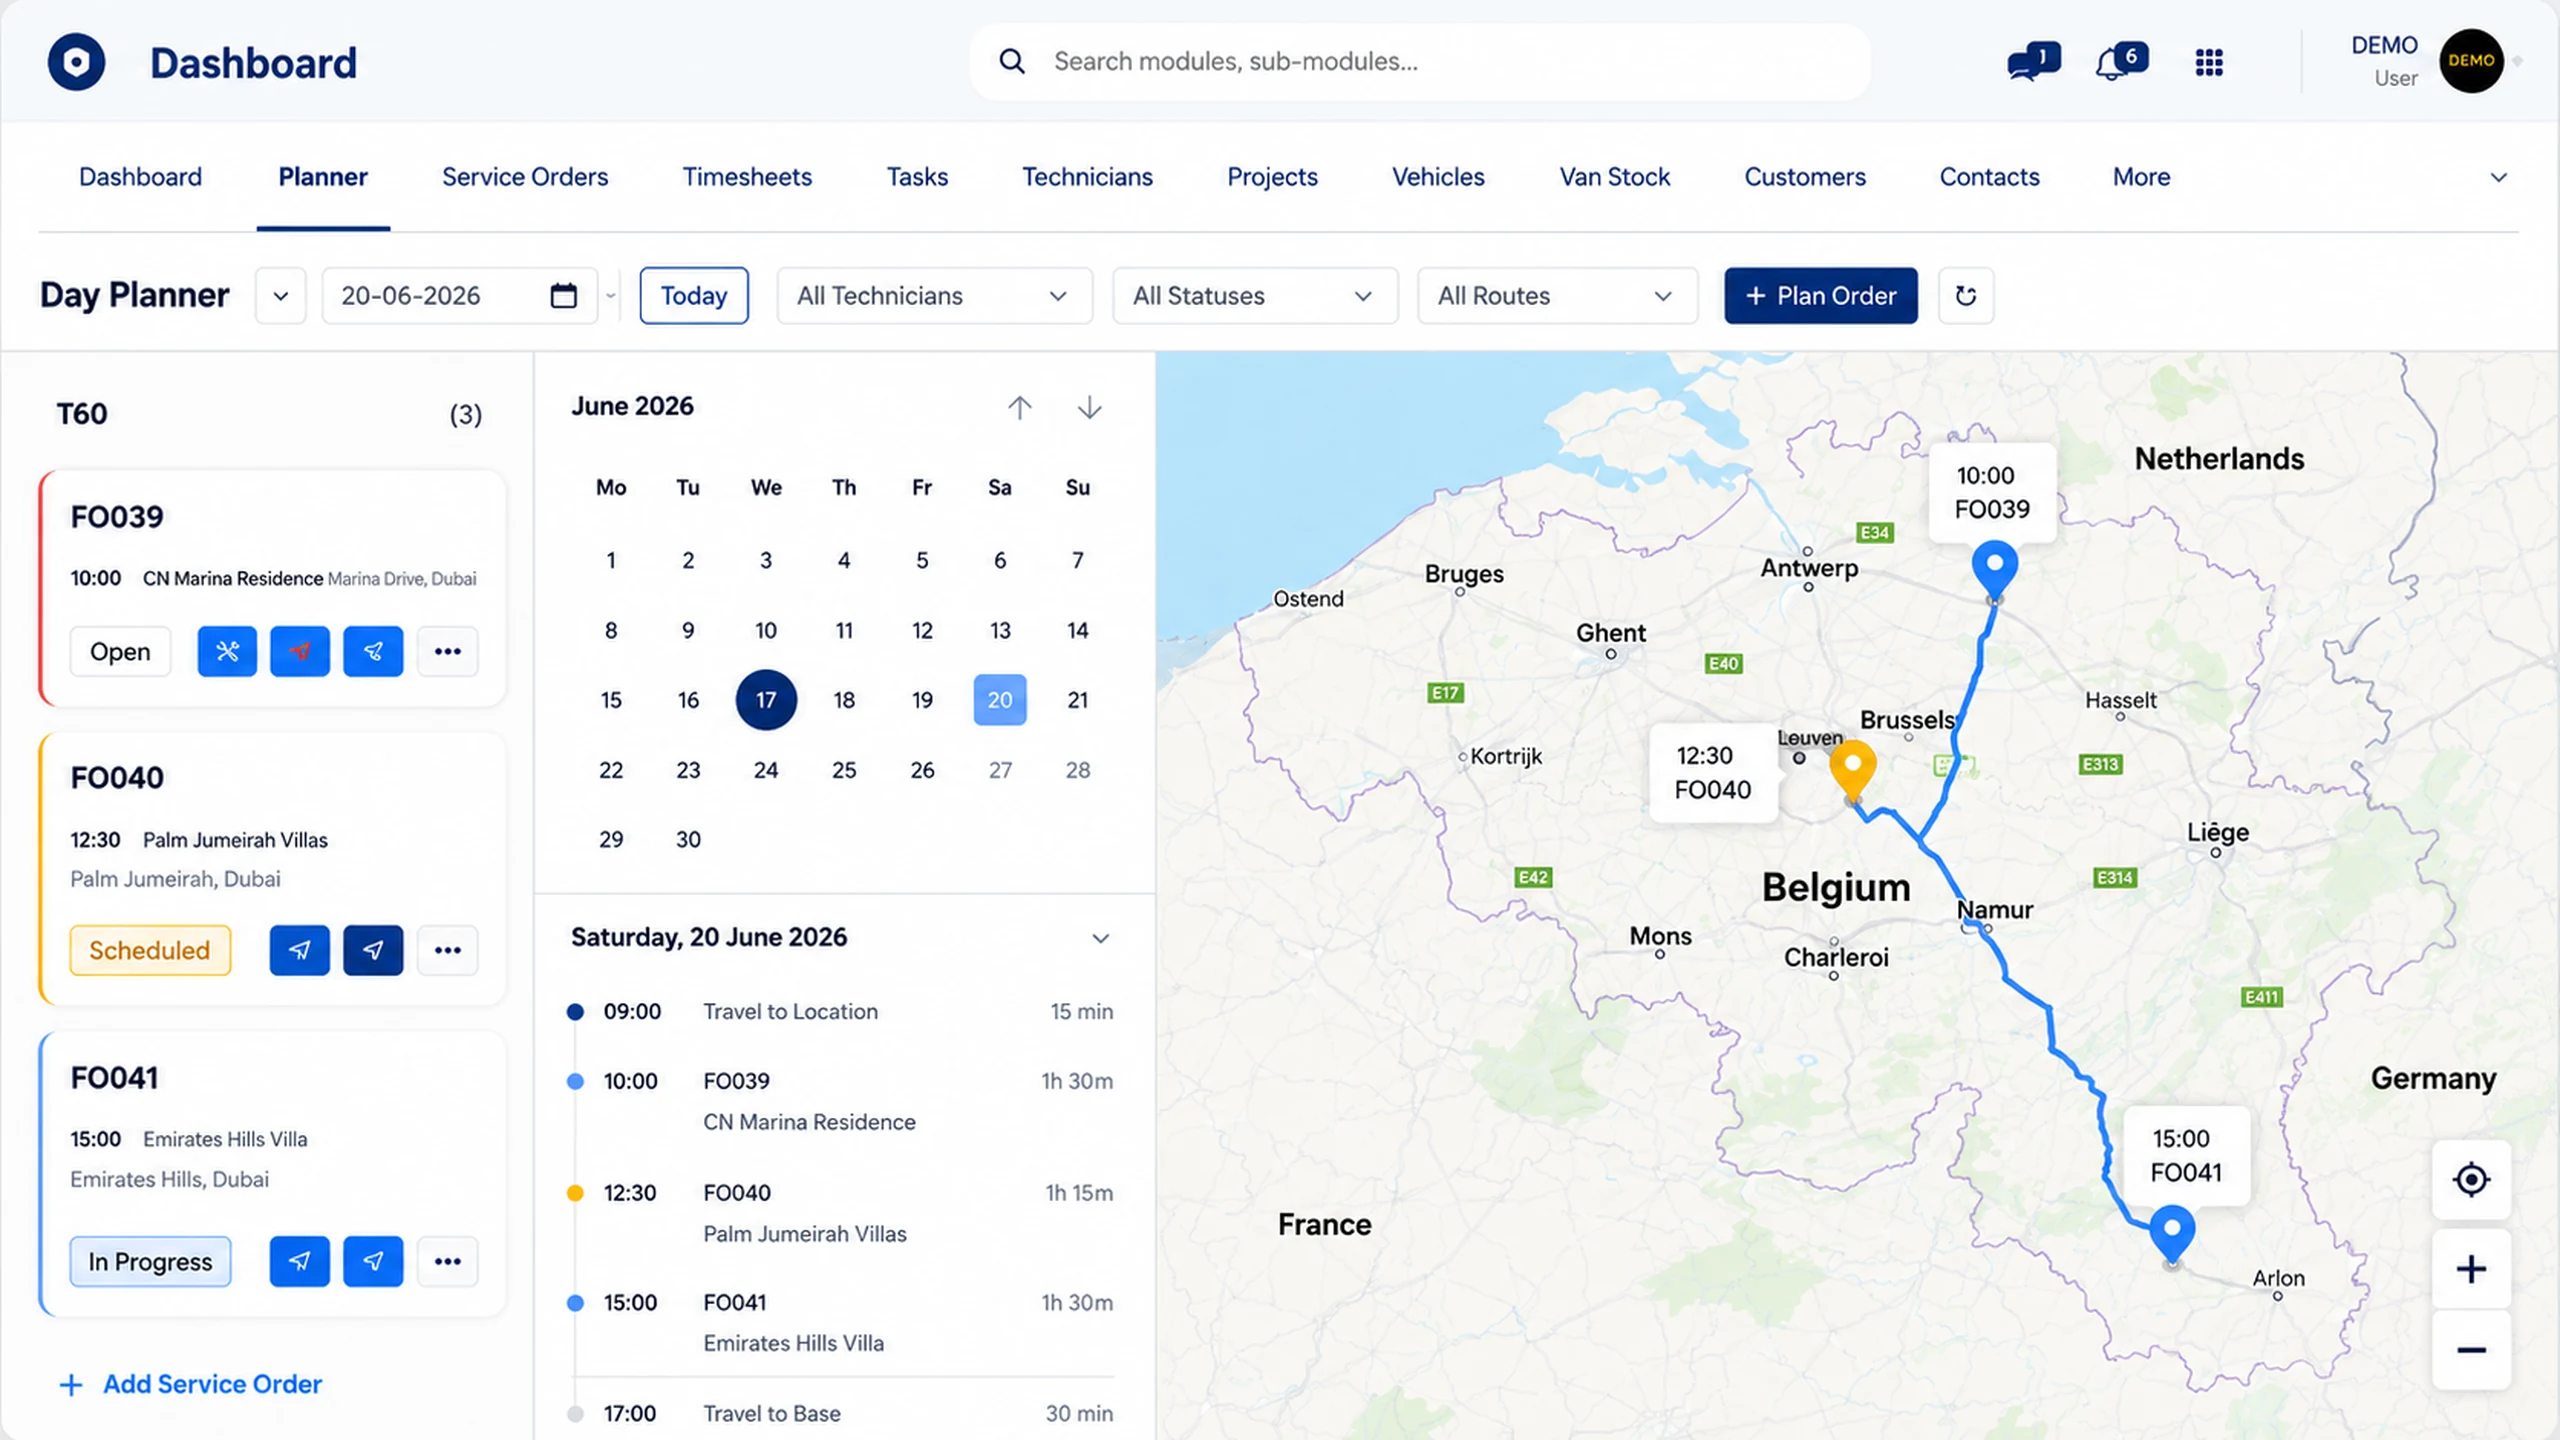Open the All Technicians dropdown
This screenshot has height=1440, width=2560.
pyautogui.click(x=934, y=295)
